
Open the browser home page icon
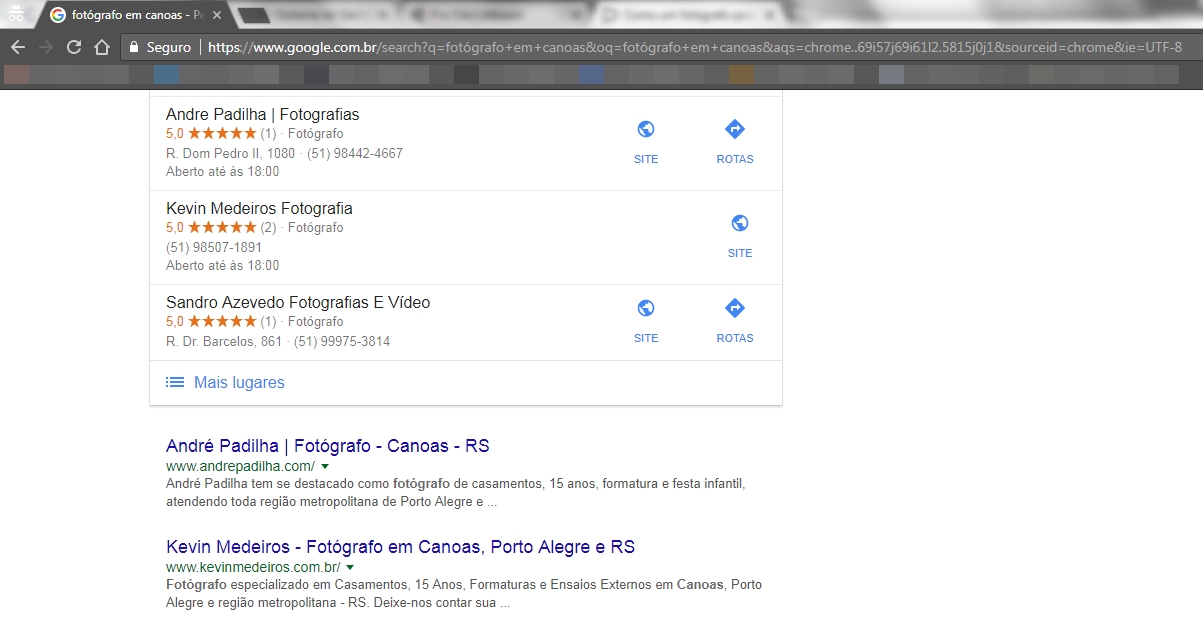(x=101, y=48)
